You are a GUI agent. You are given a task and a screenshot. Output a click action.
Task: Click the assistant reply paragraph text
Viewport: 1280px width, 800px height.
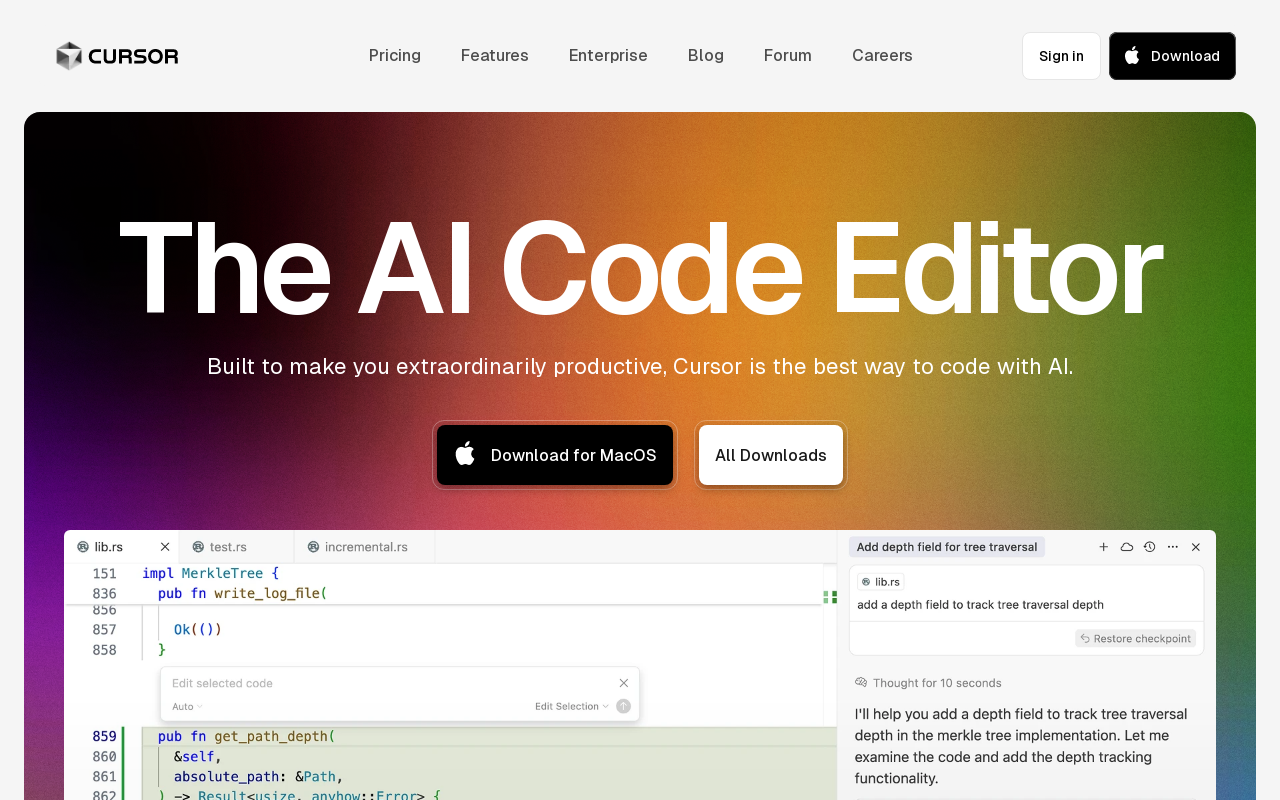[1021, 746]
